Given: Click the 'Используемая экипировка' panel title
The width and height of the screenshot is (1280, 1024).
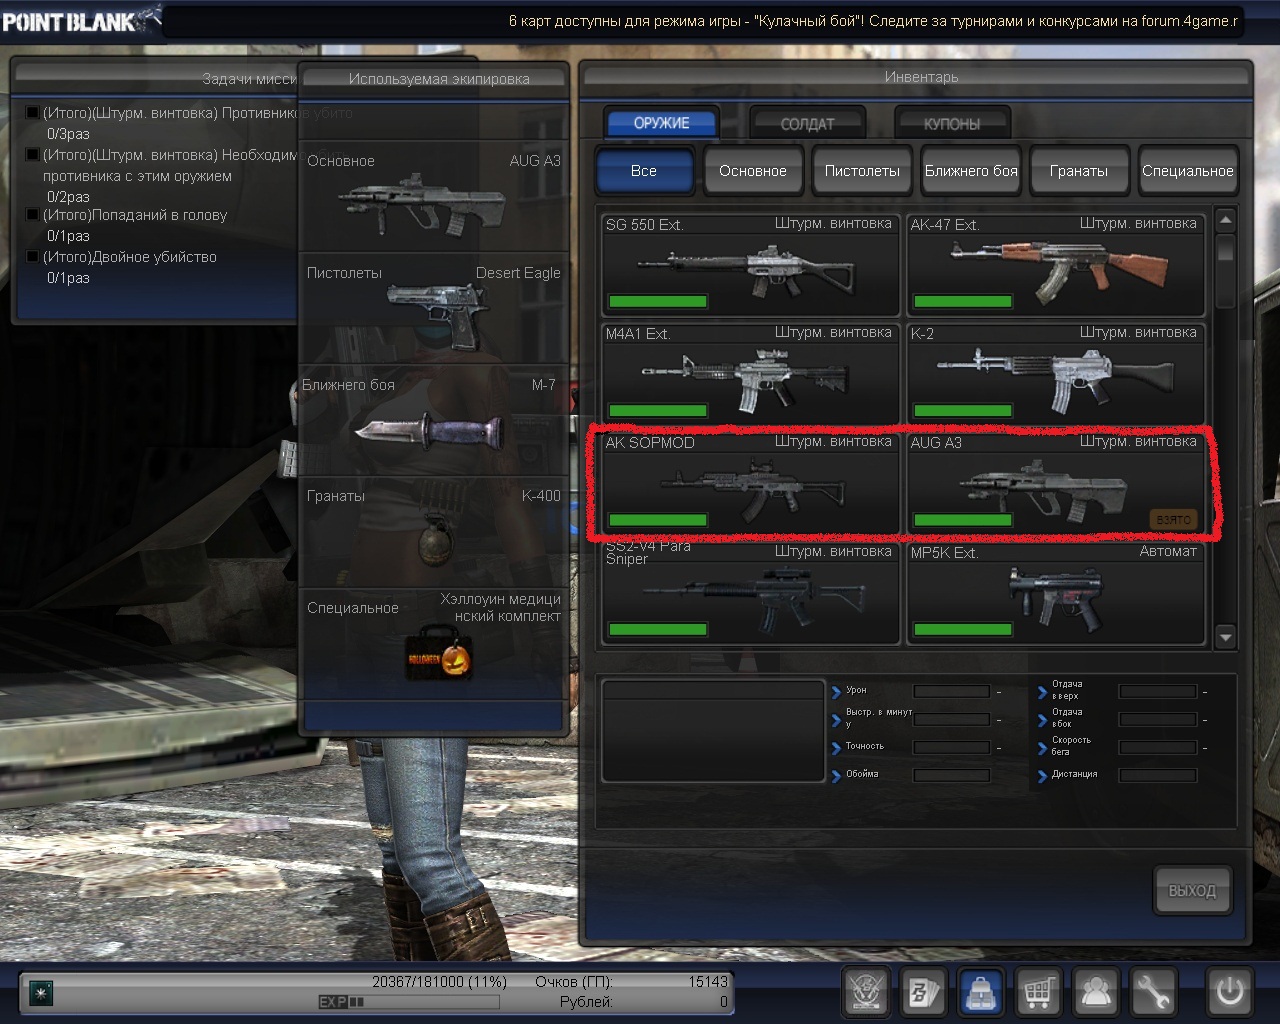Looking at the screenshot, I should tap(439, 79).
